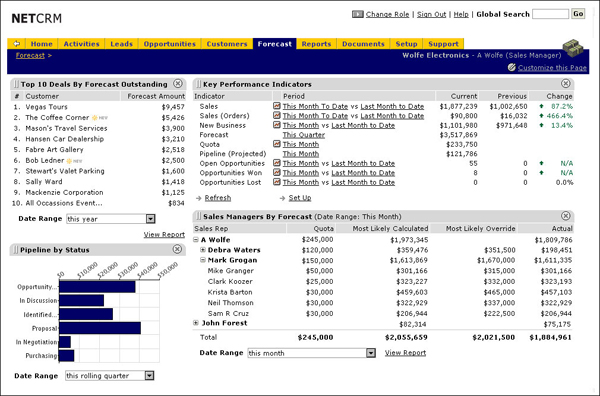The height and width of the screenshot is (396, 600).
Task: Open the Setup tab
Action: click(x=406, y=44)
